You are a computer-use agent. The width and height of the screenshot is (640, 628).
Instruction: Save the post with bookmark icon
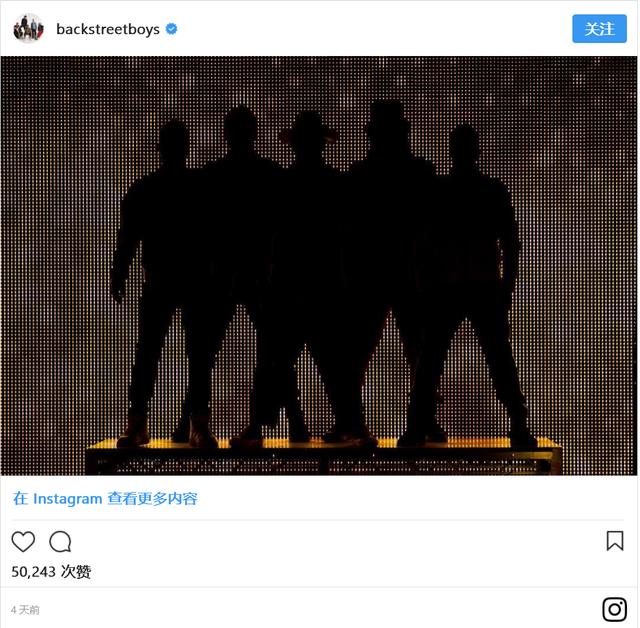615,541
